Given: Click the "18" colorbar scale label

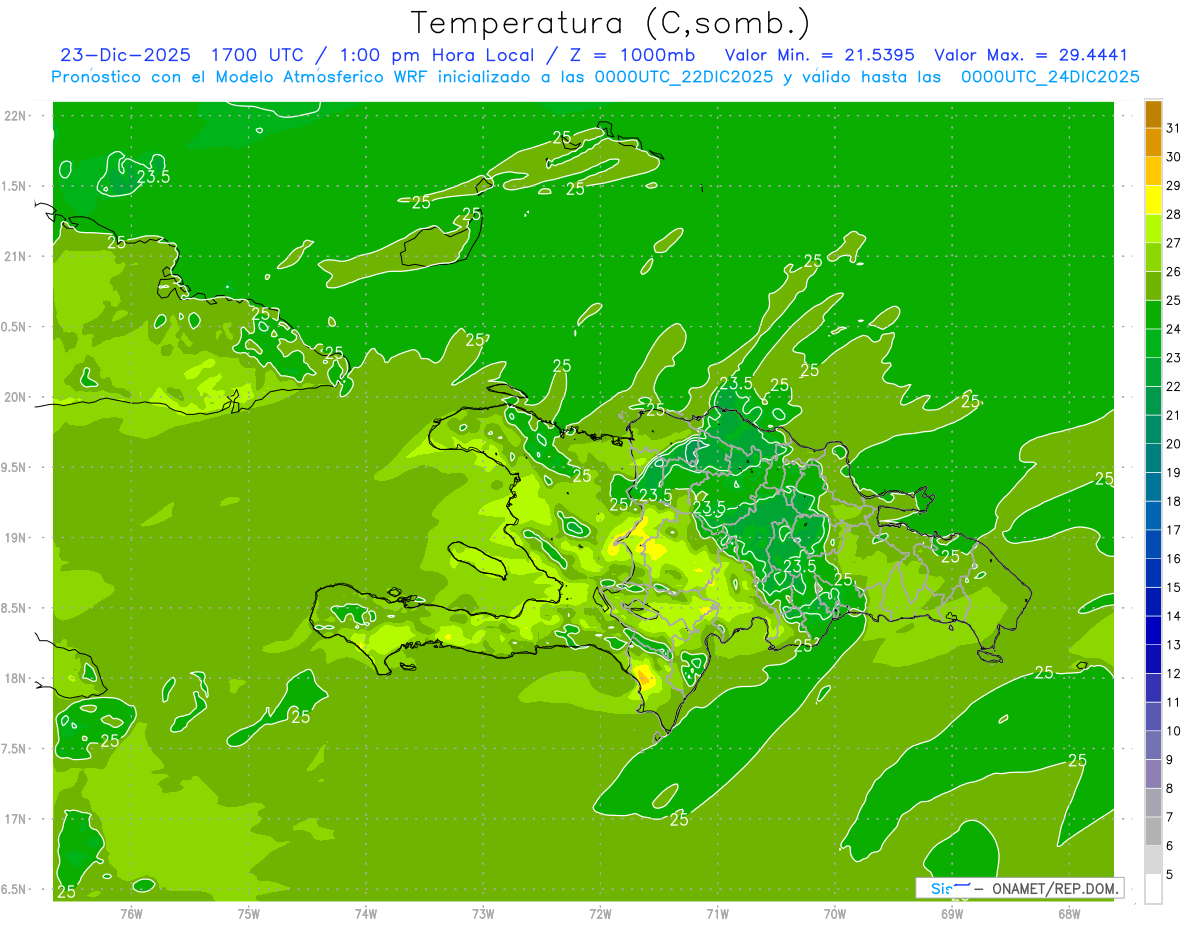Looking at the screenshot, I should [1174, 501].
